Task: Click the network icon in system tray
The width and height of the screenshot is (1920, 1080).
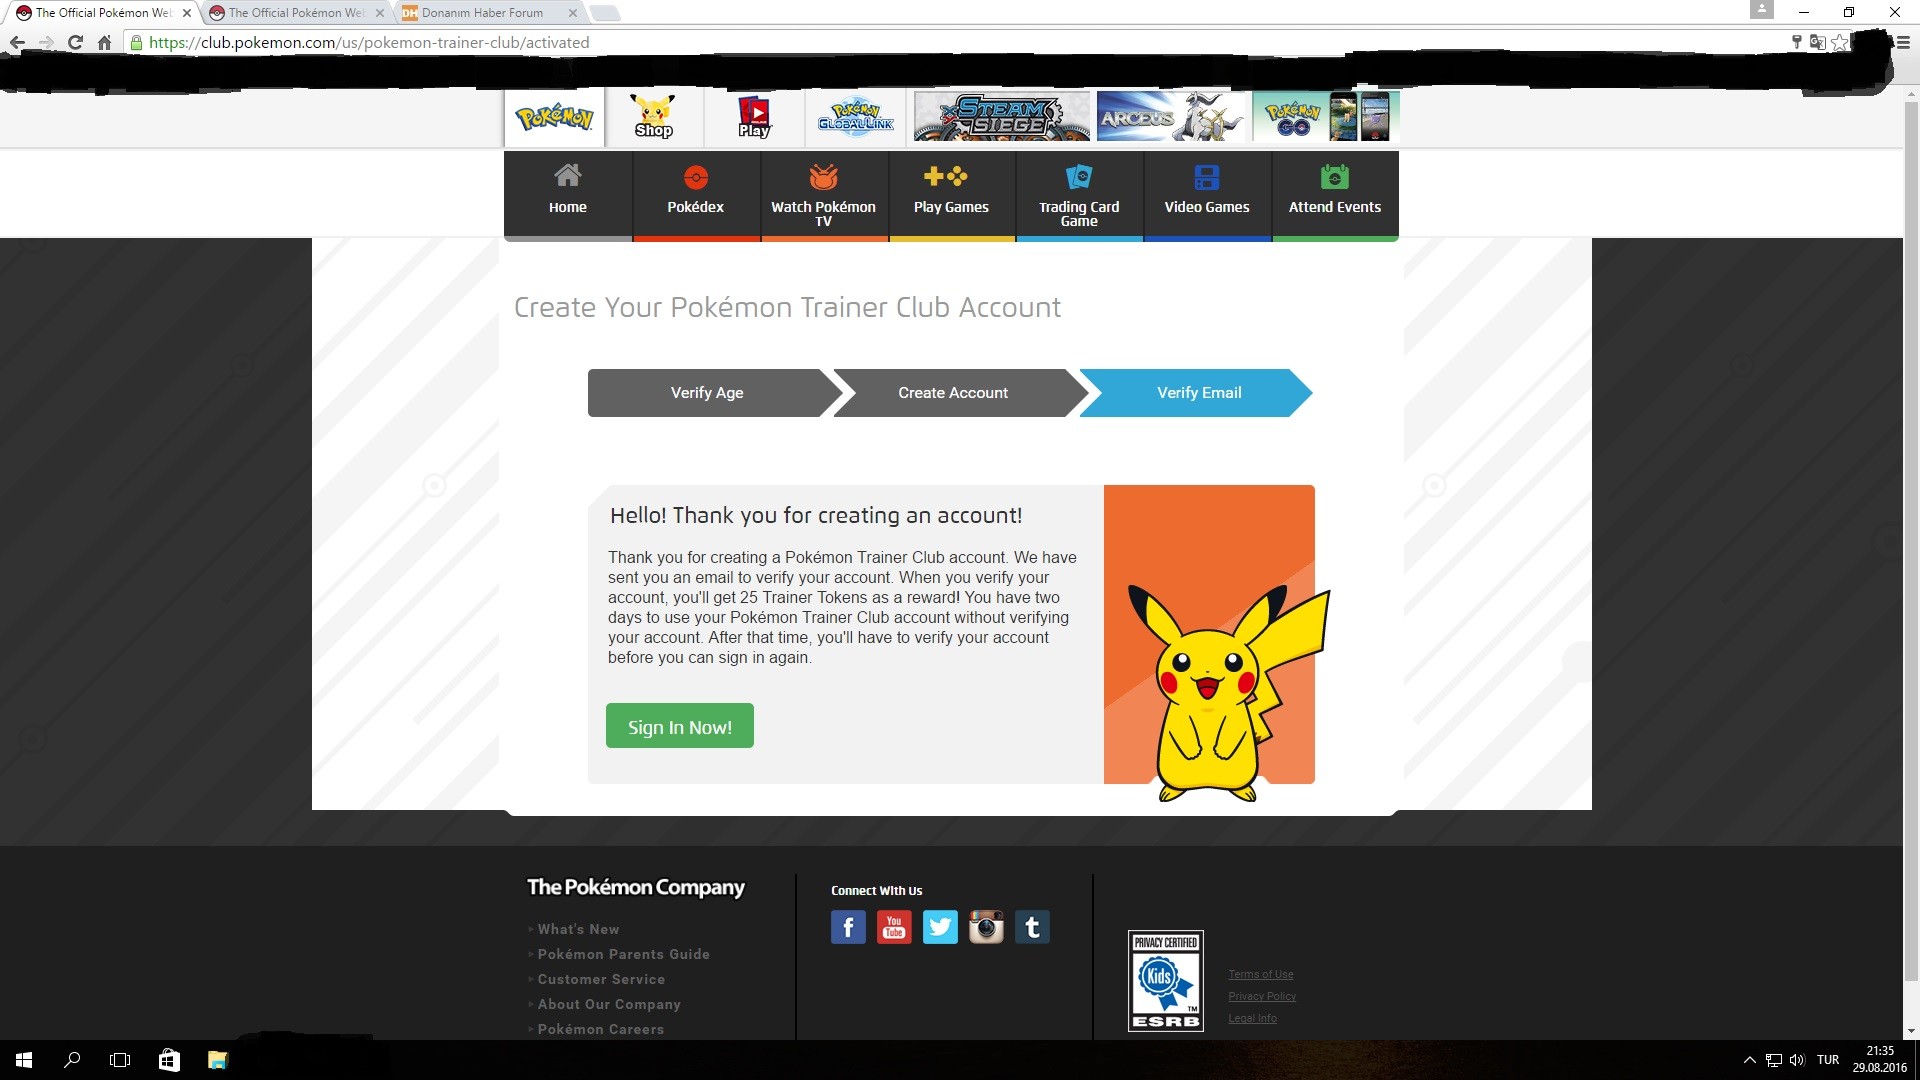Action: point(1773,1060)
